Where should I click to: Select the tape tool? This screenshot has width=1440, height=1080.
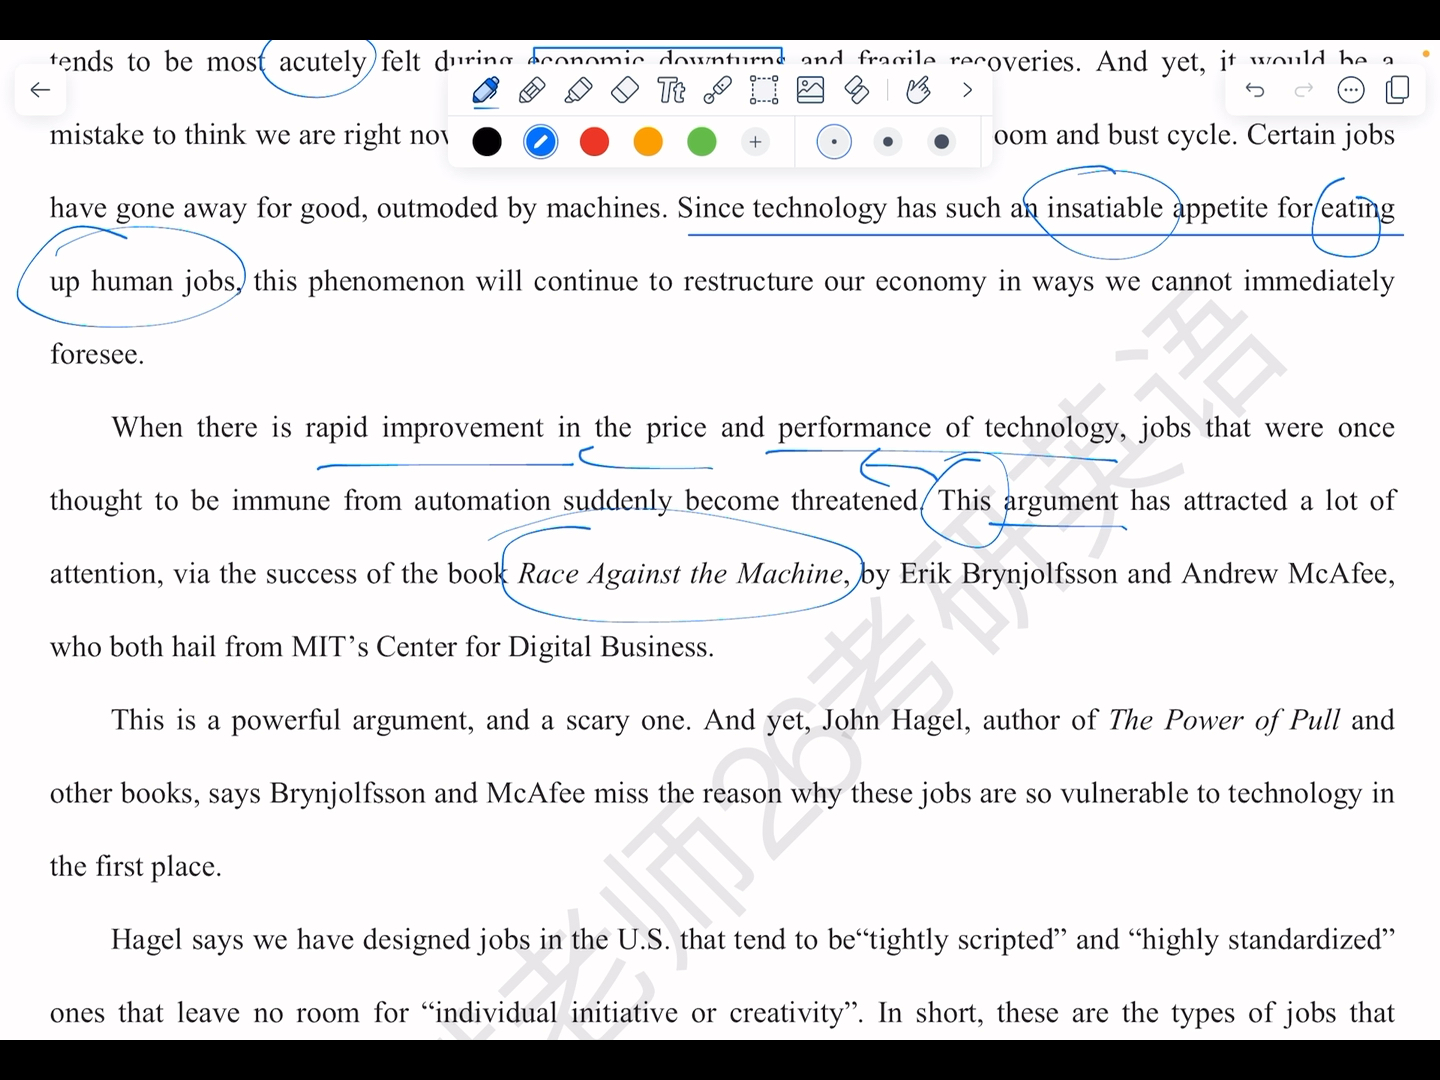pos(857,91)
